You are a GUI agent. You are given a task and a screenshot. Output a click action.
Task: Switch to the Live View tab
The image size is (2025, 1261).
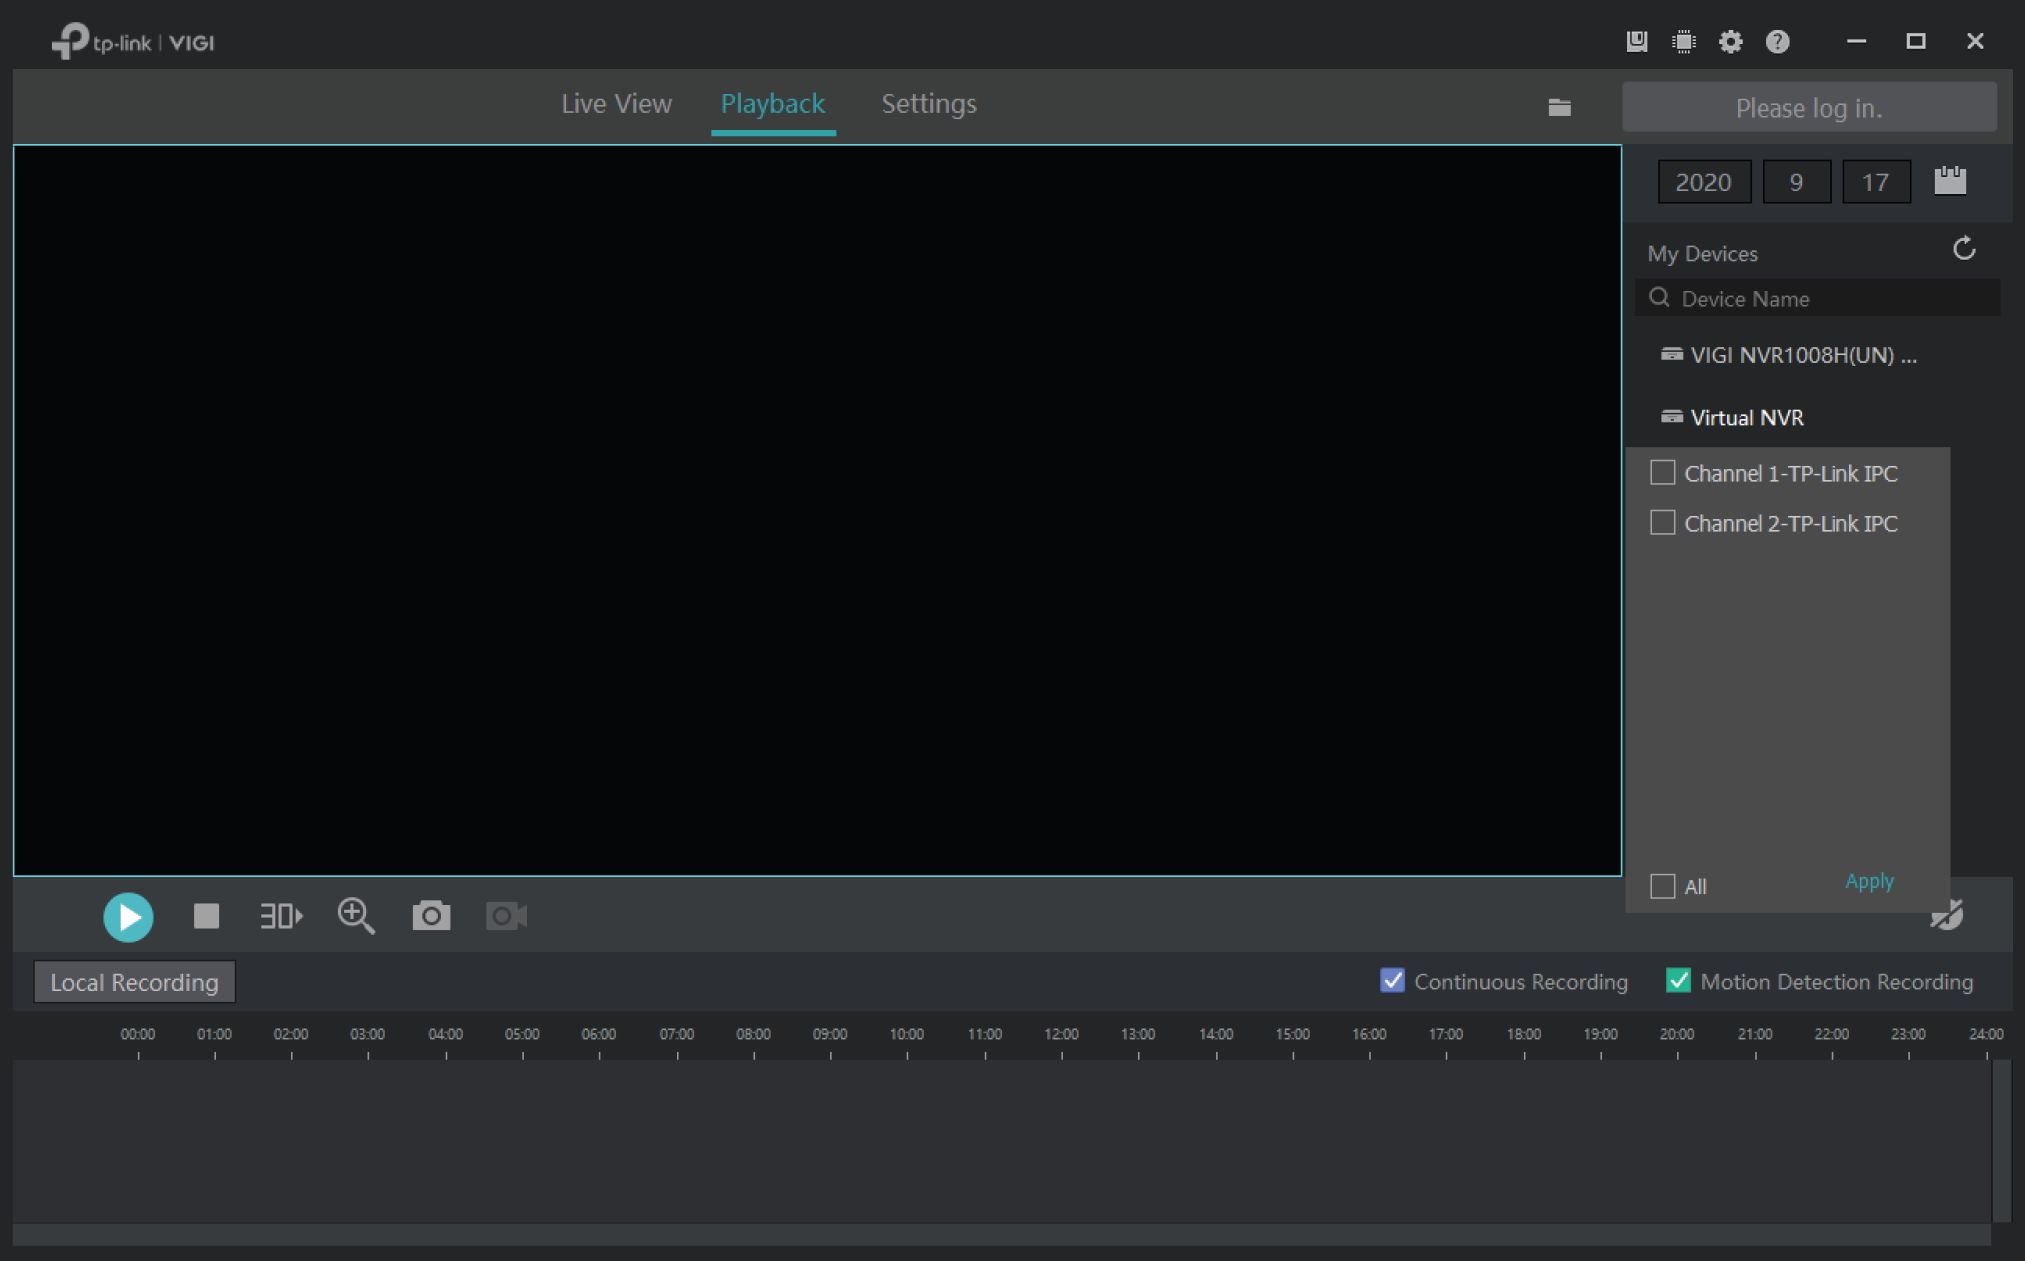click(x=616, y=104)
